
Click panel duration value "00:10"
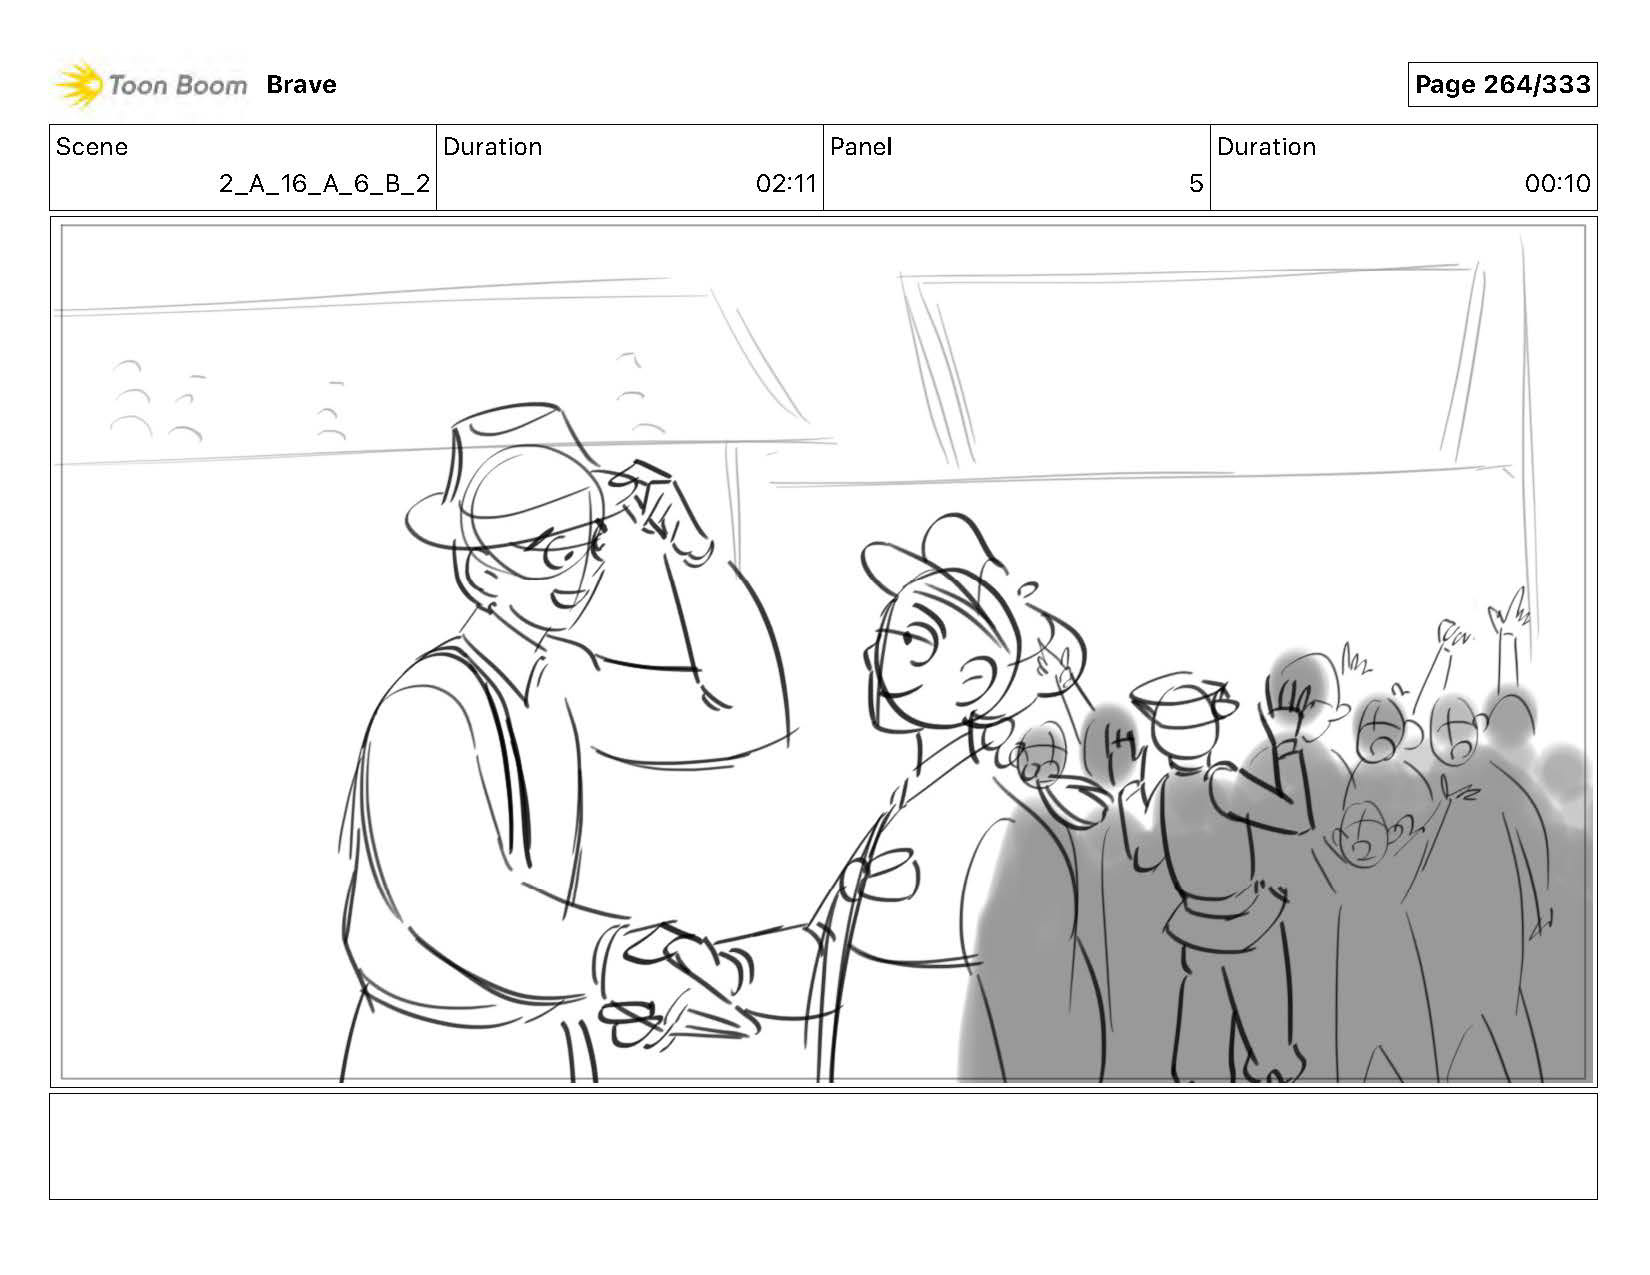click(x=1557, y=184)
